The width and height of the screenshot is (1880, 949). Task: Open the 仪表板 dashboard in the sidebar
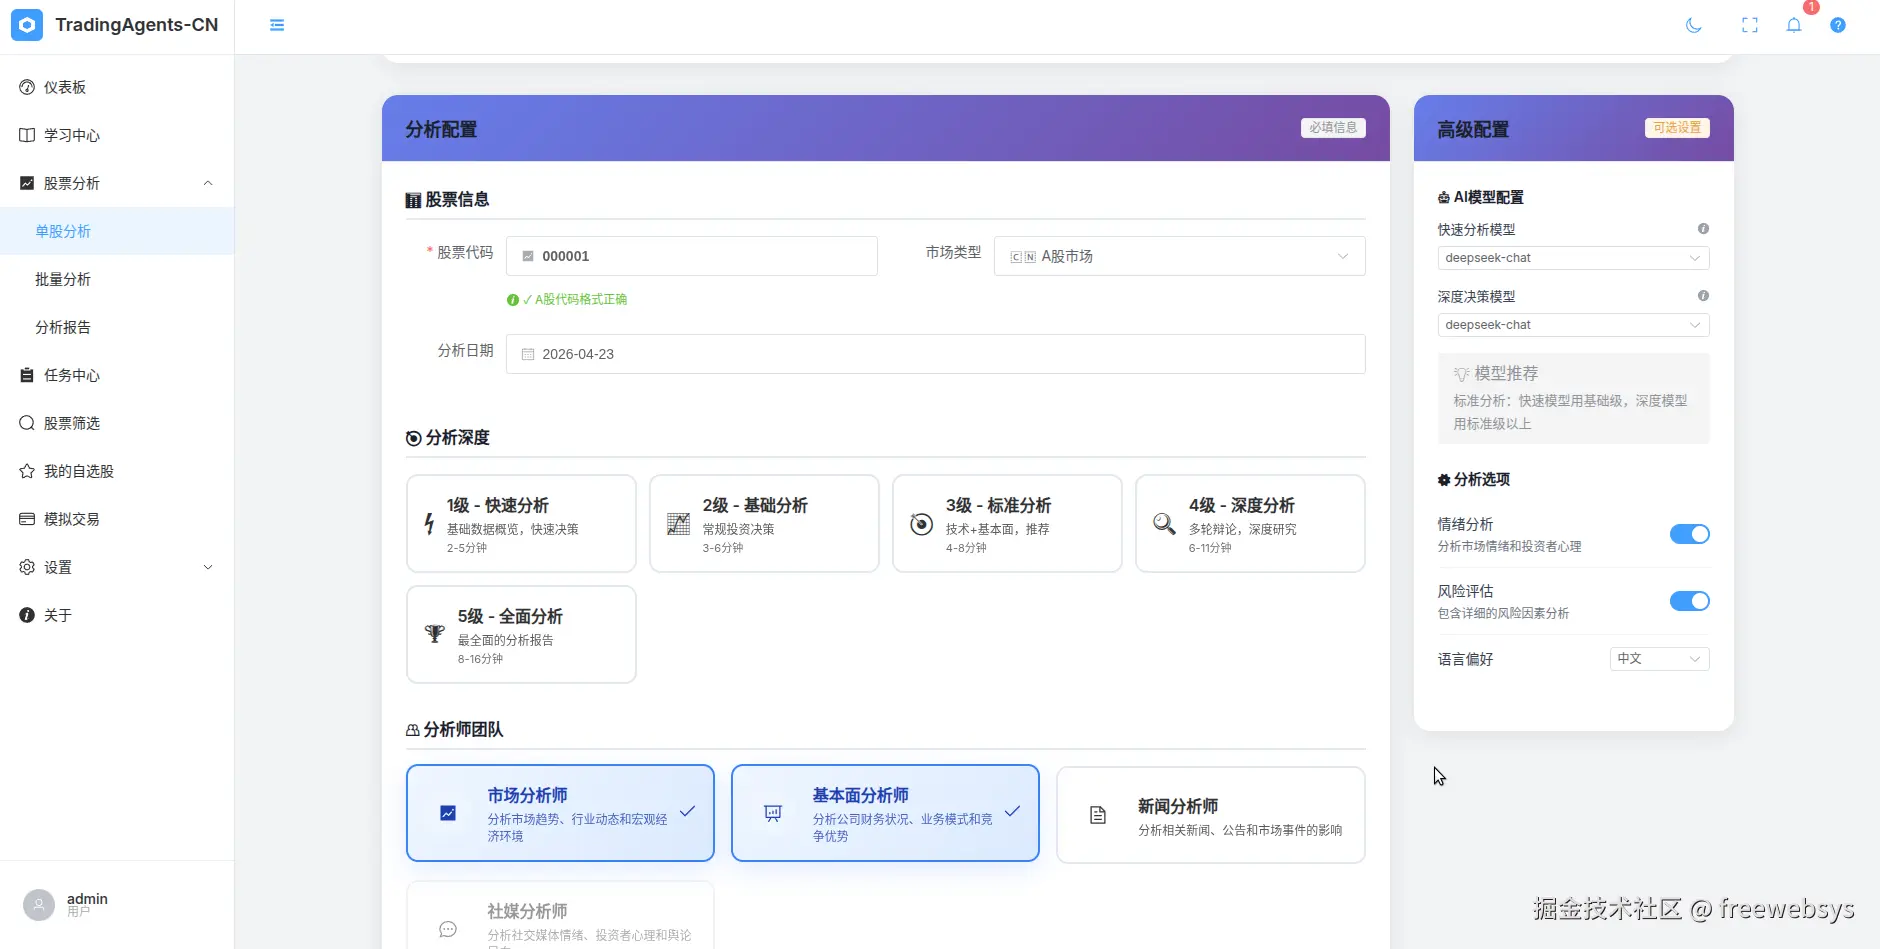point(64,86)
